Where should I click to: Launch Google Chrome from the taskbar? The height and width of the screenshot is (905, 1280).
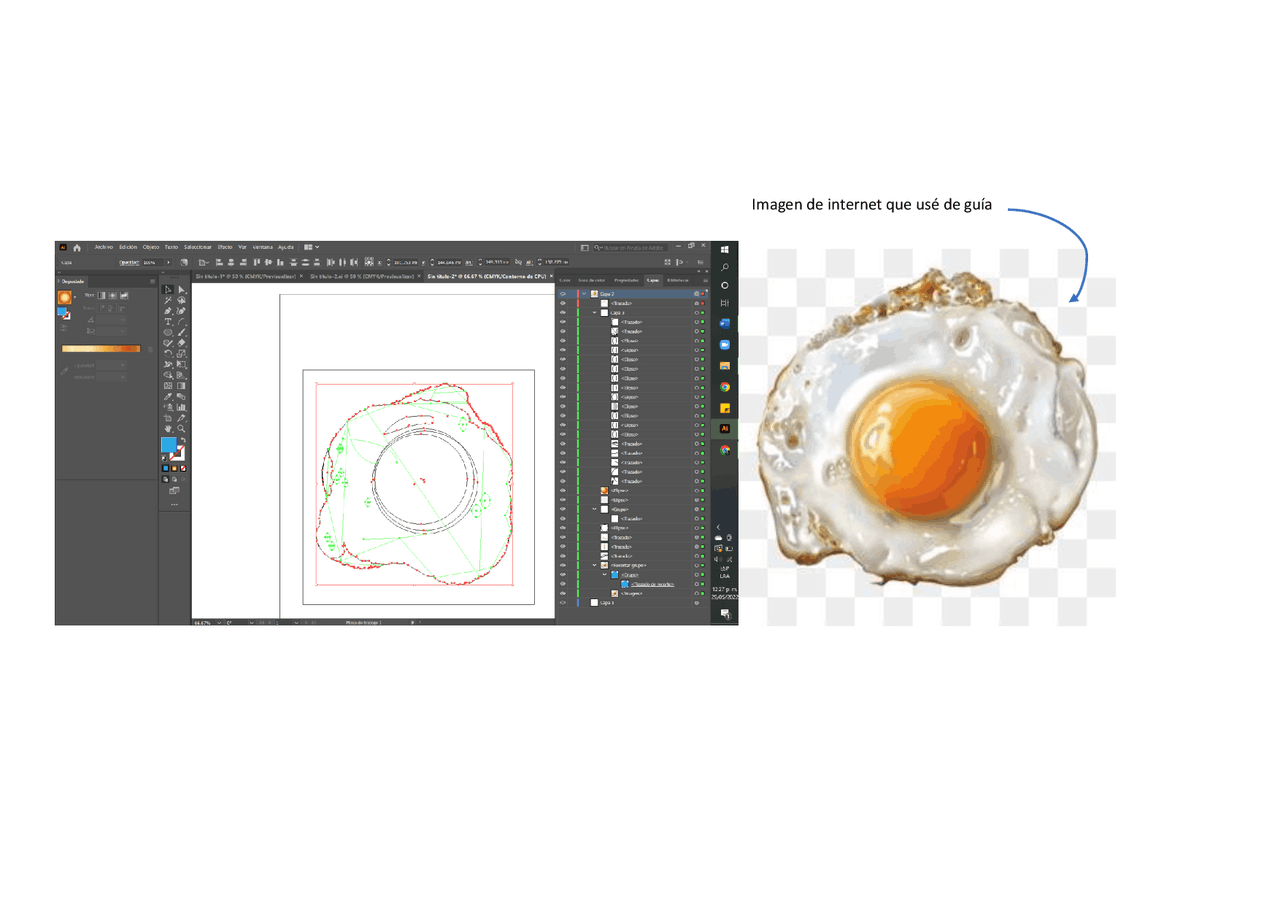coord(724,385)
